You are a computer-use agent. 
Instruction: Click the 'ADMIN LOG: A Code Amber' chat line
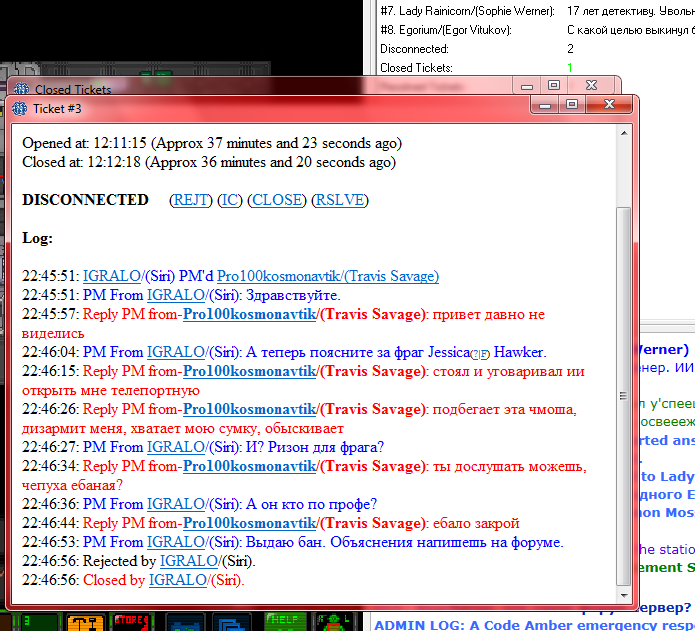click(535, 625)
